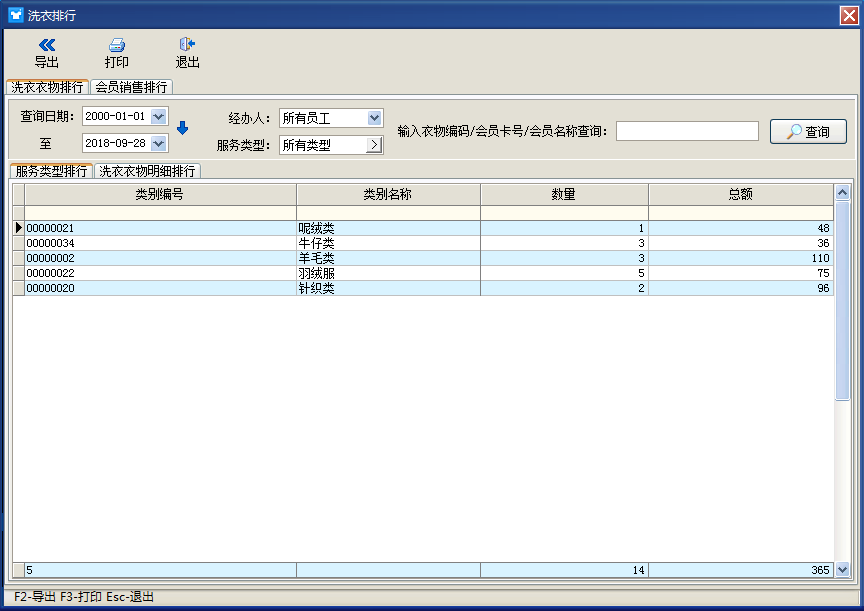Click the Exit (退出) toolbar icon

[x=187, y=45]
